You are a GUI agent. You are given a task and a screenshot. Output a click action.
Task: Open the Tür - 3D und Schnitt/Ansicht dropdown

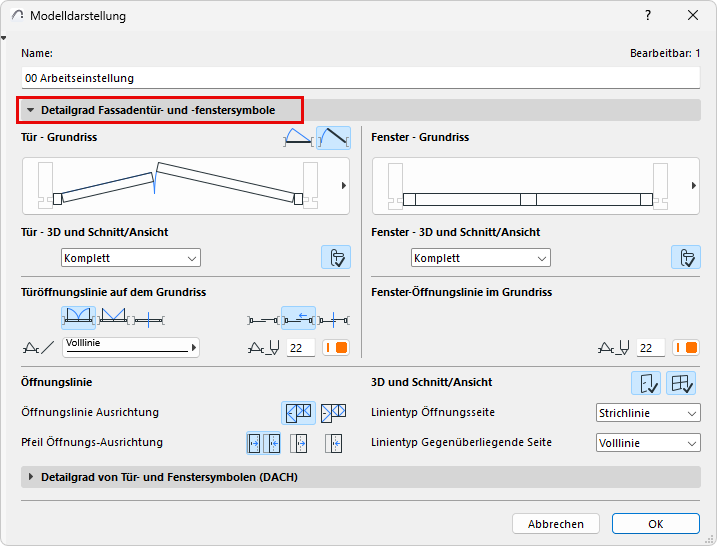tap(131, 258)
